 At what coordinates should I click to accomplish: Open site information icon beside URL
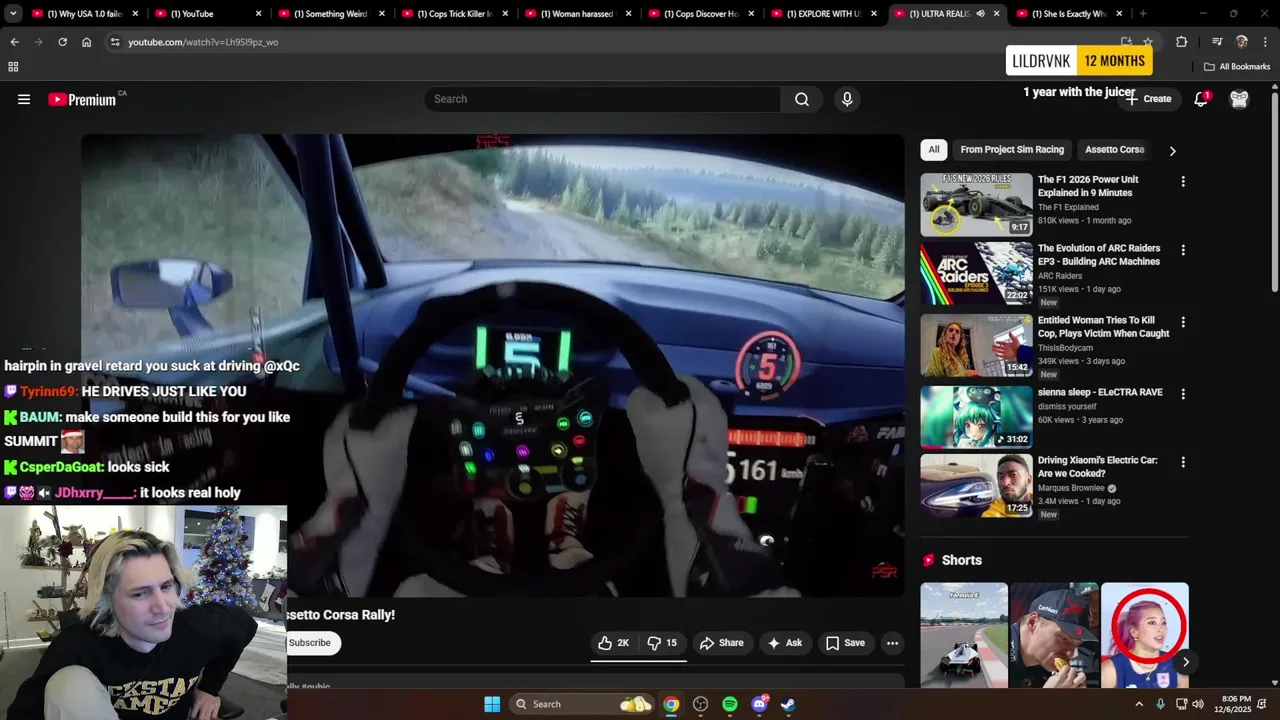tap(115, 42)
